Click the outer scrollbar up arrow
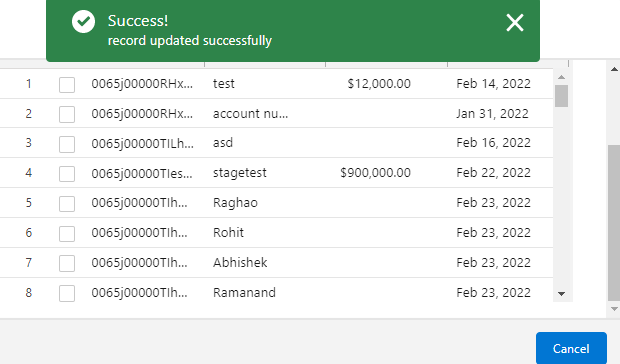The height and width of the screenshot is (364, 620). 614,69
